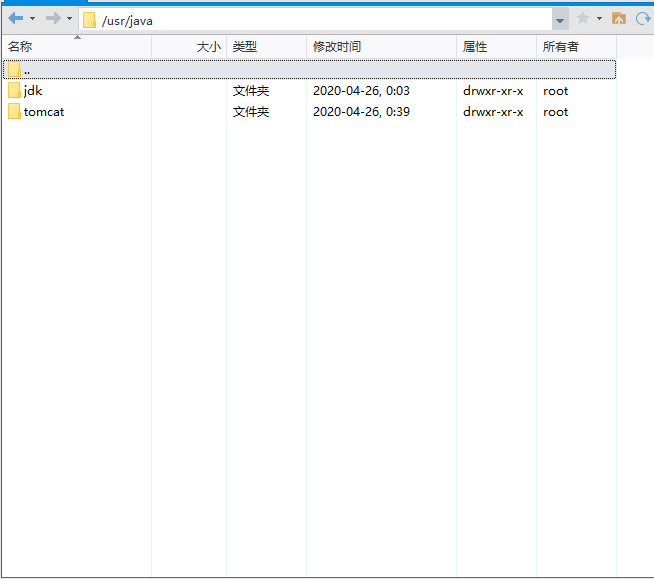Open the forward history dropdown arrow
The image size is (654, 579).
70,18
